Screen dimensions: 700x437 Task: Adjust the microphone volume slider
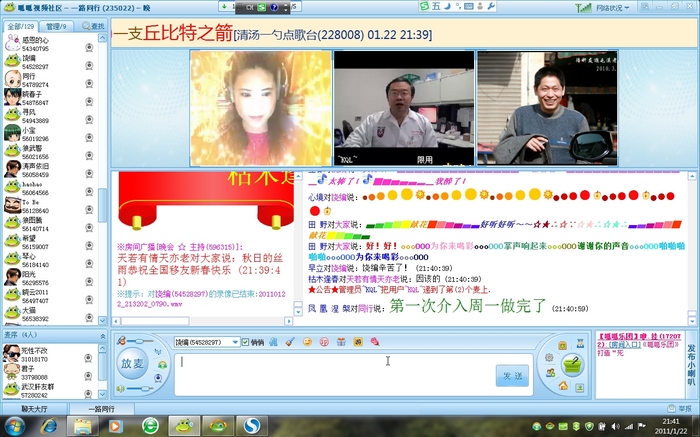point(139,341)
